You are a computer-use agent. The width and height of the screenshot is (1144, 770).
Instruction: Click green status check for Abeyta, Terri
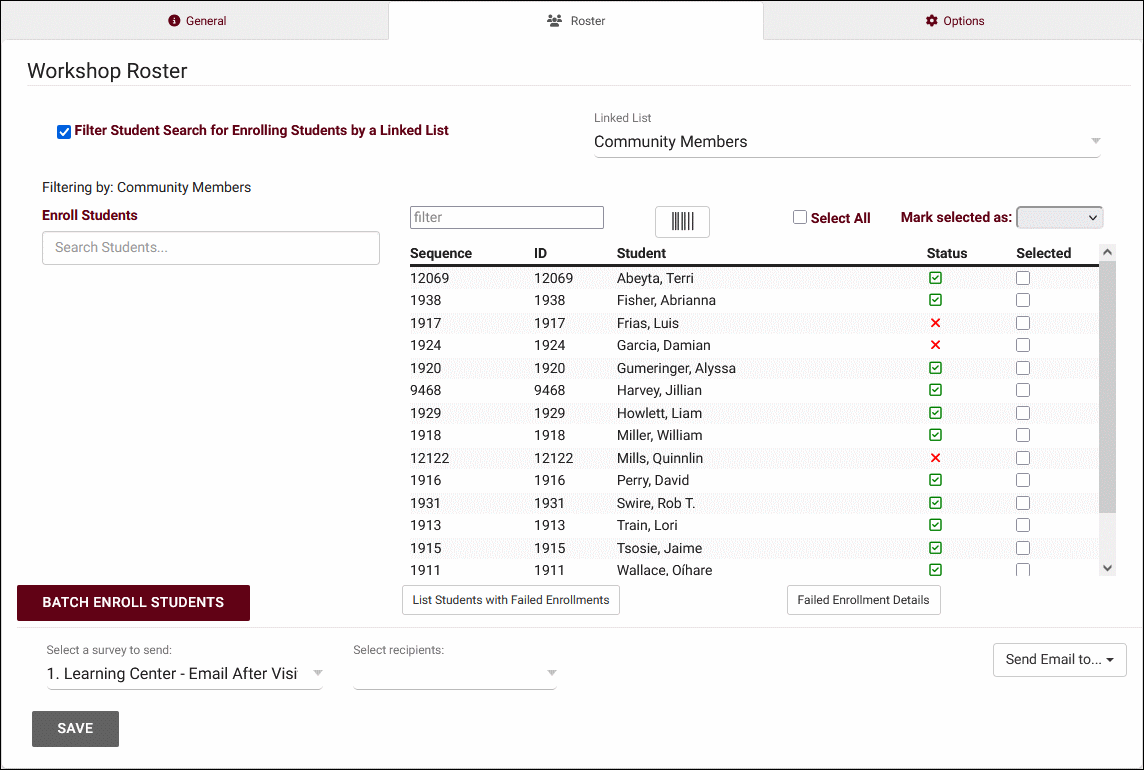click(935, 278)
